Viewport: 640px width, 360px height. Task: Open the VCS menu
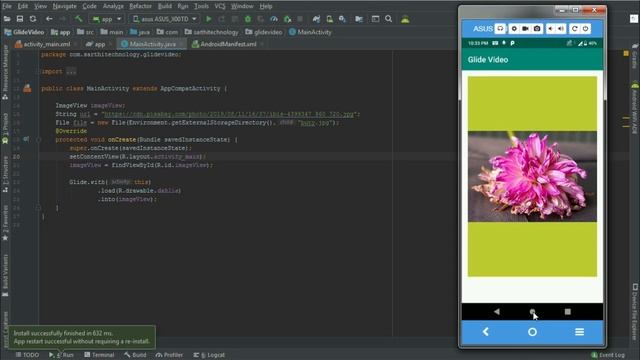(220, 6)
